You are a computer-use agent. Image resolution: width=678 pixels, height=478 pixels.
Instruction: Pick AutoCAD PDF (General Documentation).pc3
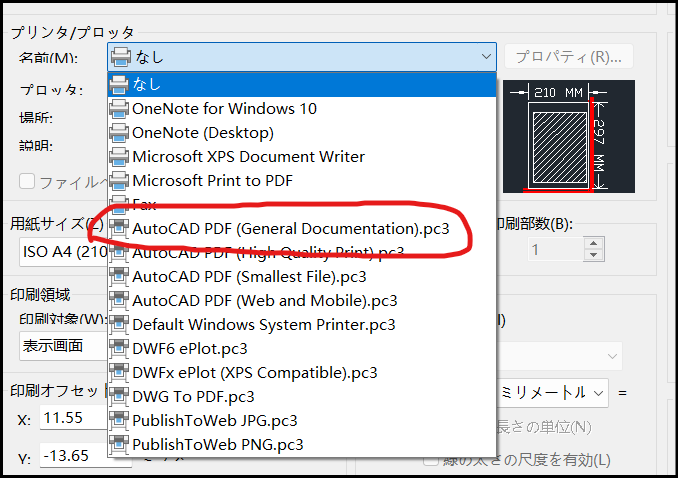tap(302, 229)
